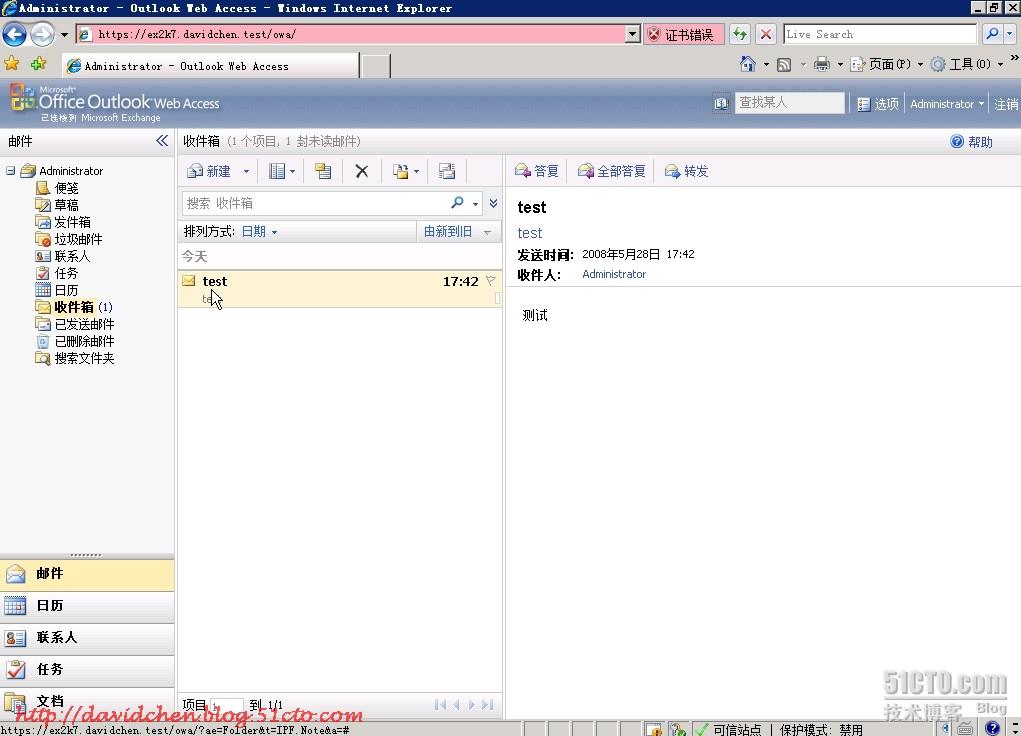Click the Log Off link
Viewport: 1021px width, 736px height.
pos(1006,104)
